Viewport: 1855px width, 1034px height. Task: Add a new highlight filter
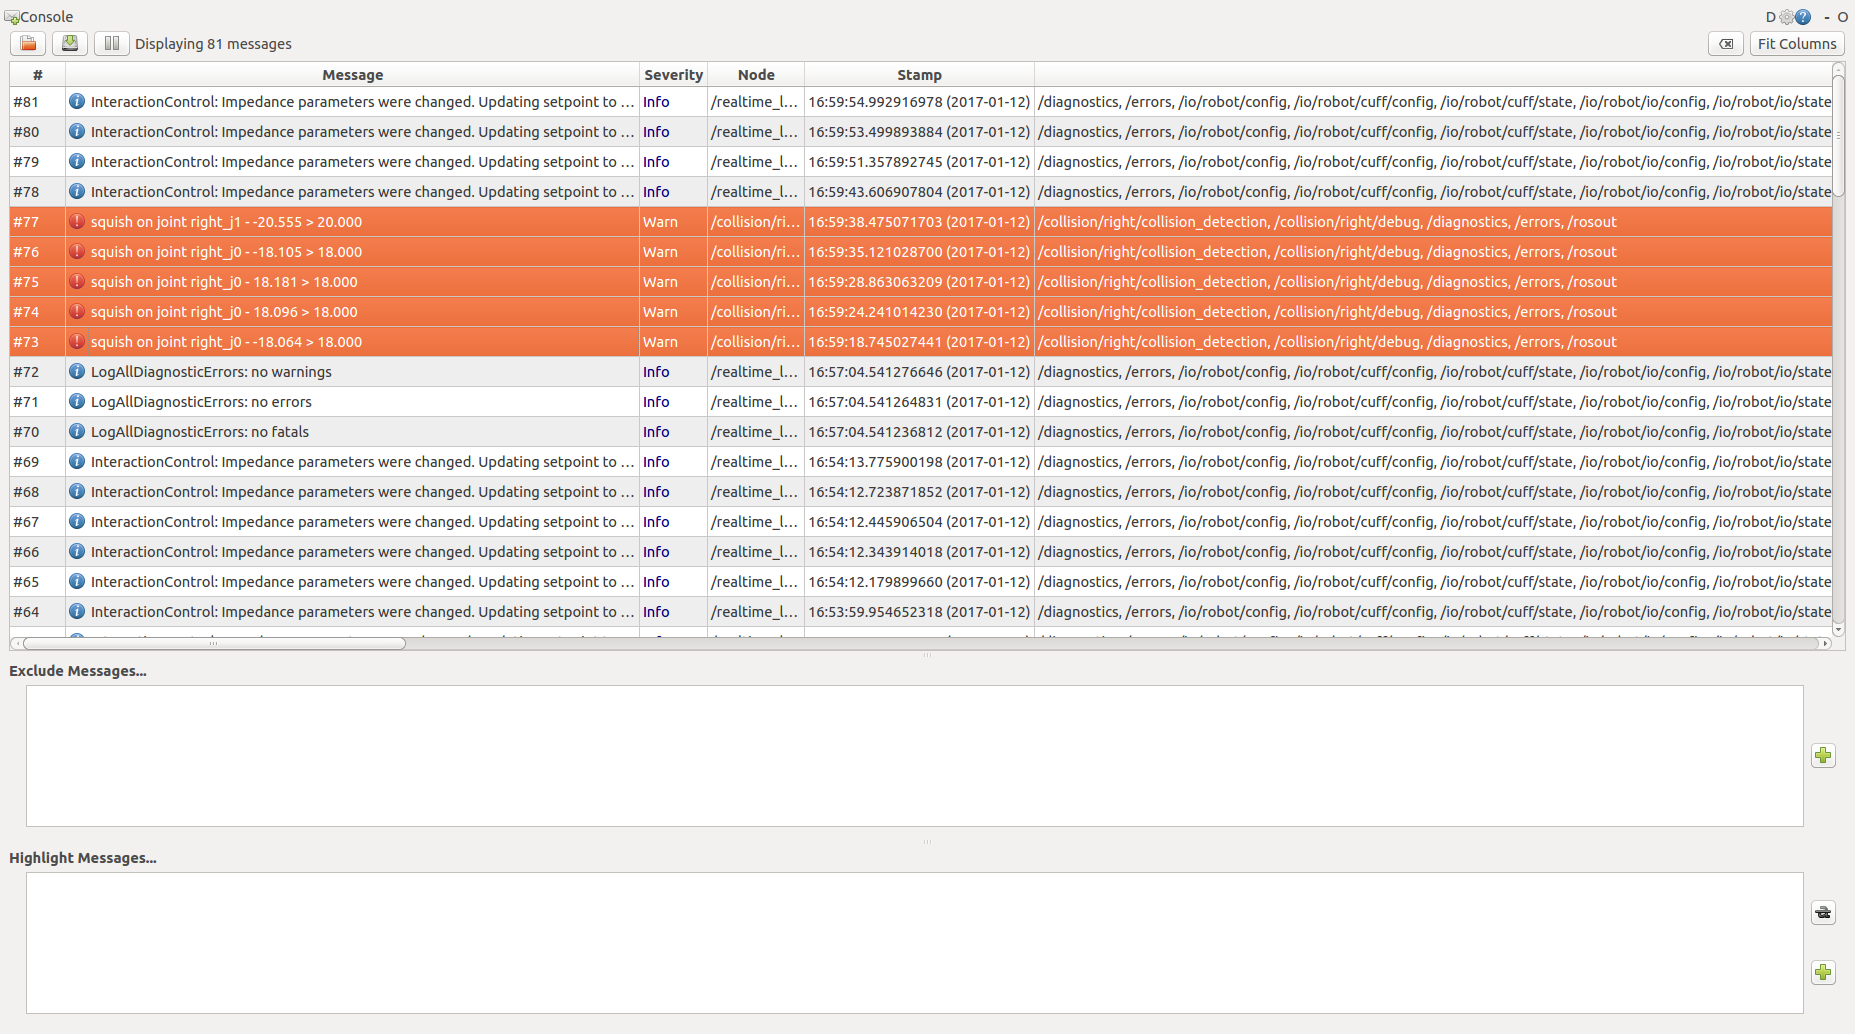pyautogui.click(x=1823, y=973)
